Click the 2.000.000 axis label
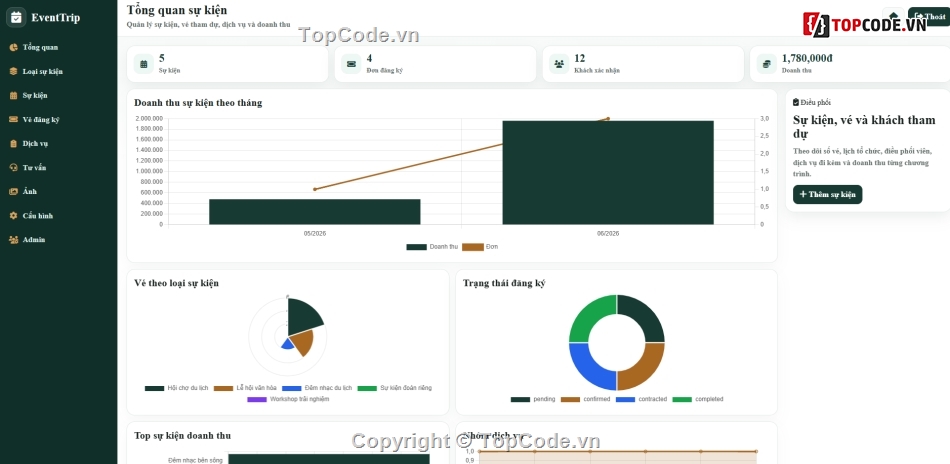Screen dimensions: 950x464 pos(149,118)
